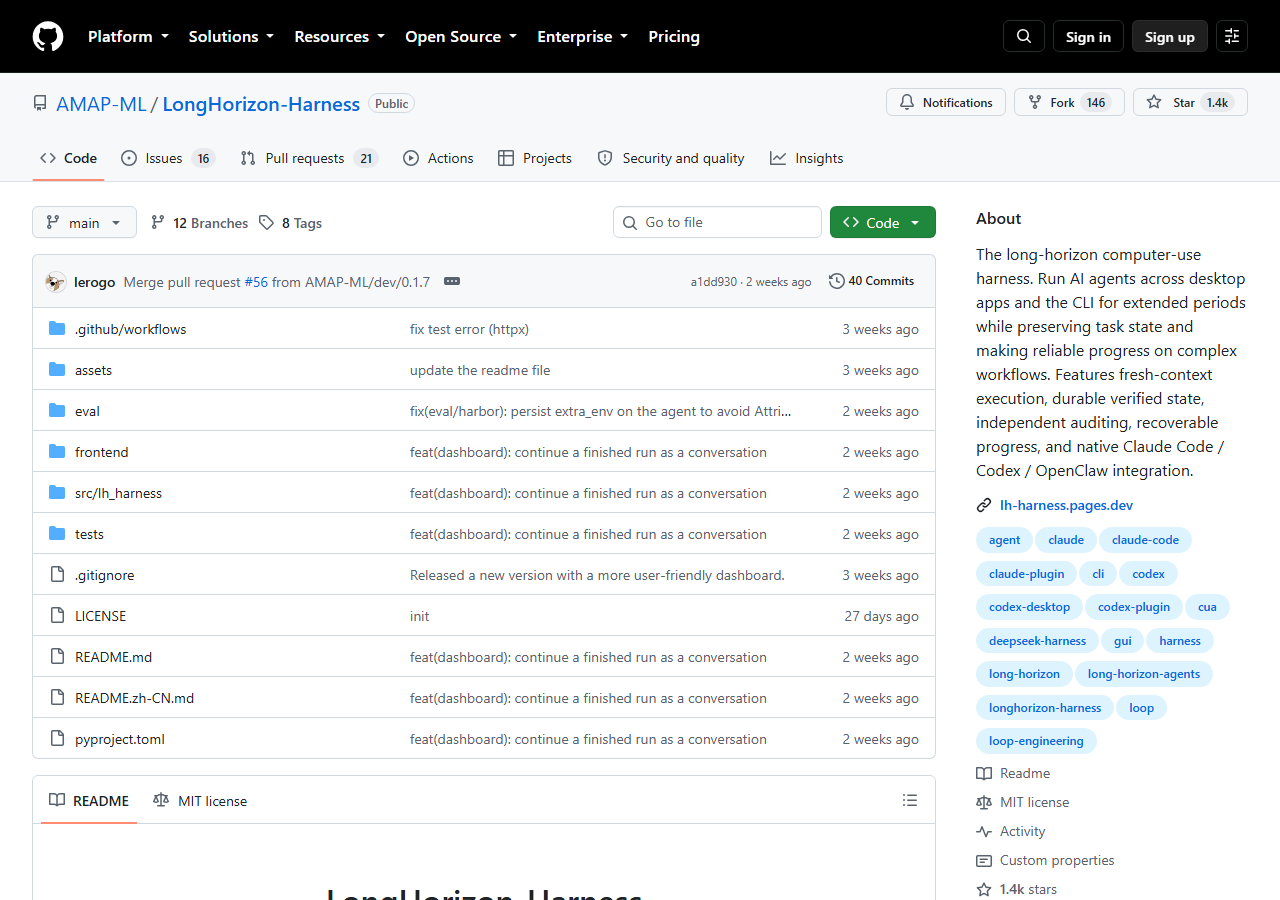
Task: Expand the Platform menu
Action: [x=128, y=36]
